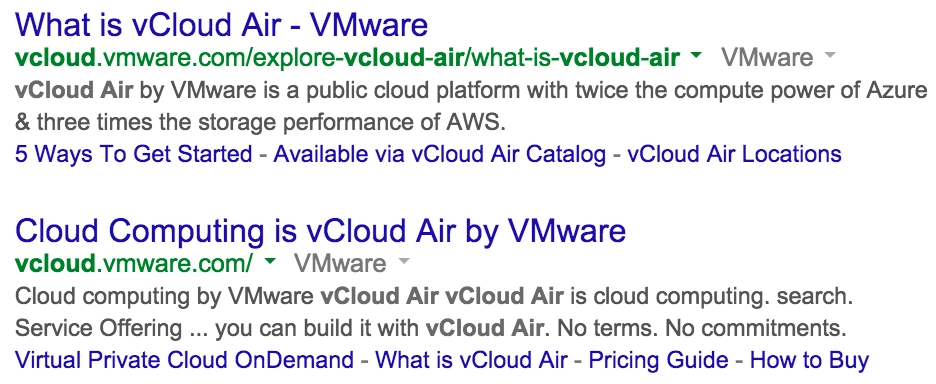Open the 'What is vCloud Air - VMware' result

(x=221, y=24)
